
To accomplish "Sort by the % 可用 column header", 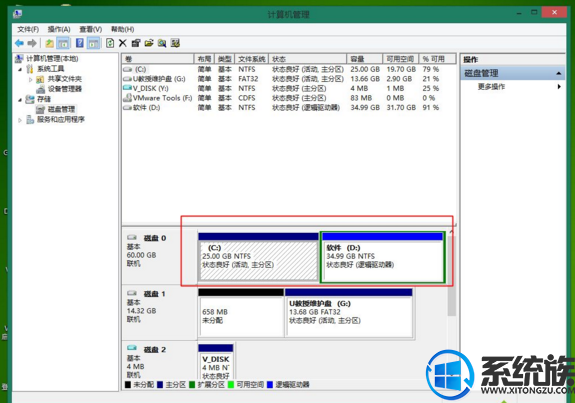I will [x=437, y=59].
